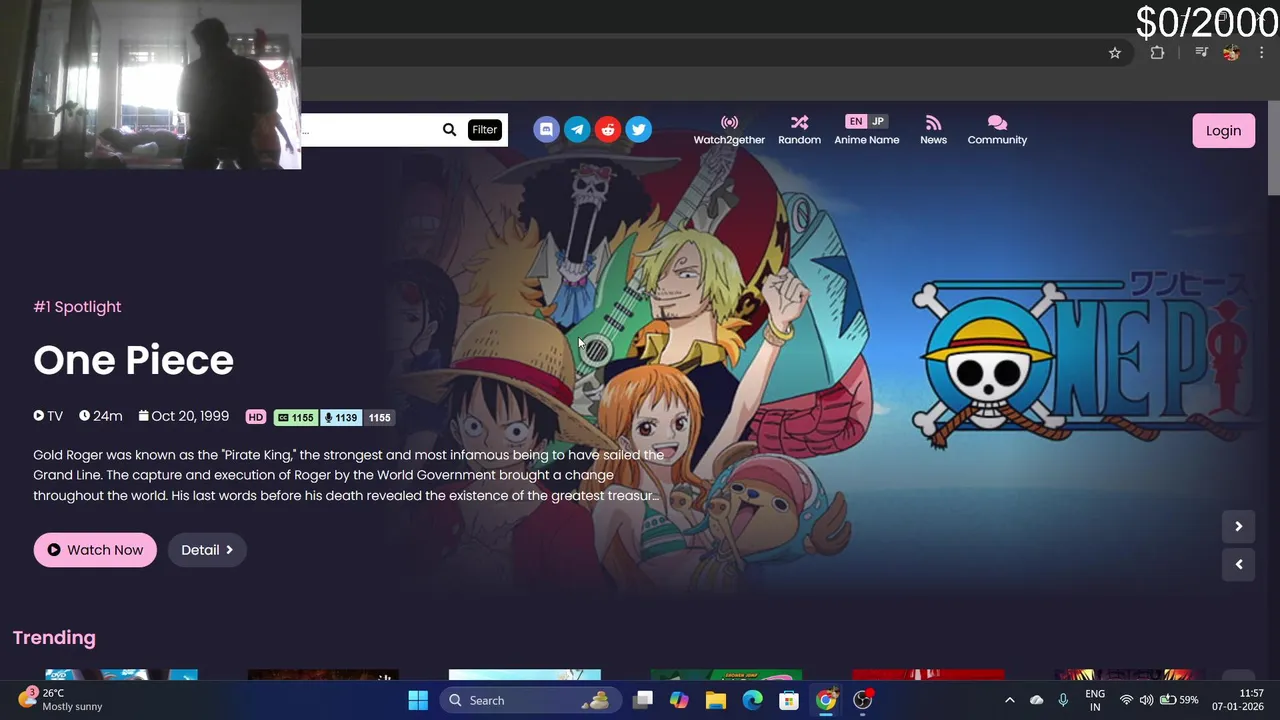The width and height of the screenshot is (1280, 720).
Task: Bookmark this page with star icon
Action: [1115, 53]
